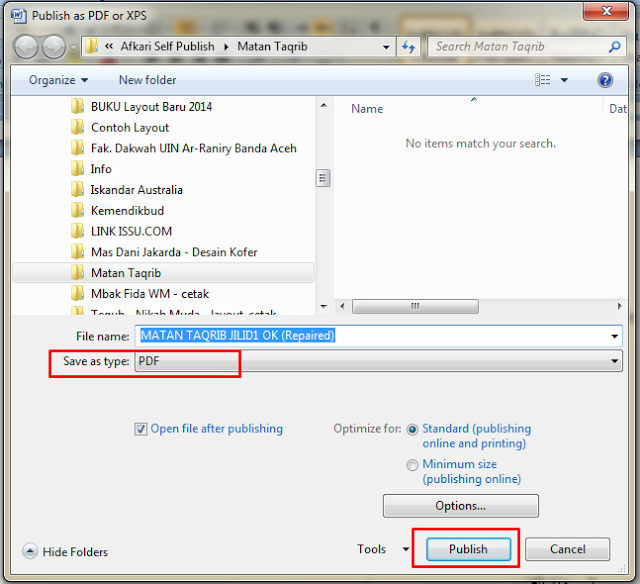Click the Info folder icon
Viewport: 640px width, 584px height.
click(x=77, y=169)
